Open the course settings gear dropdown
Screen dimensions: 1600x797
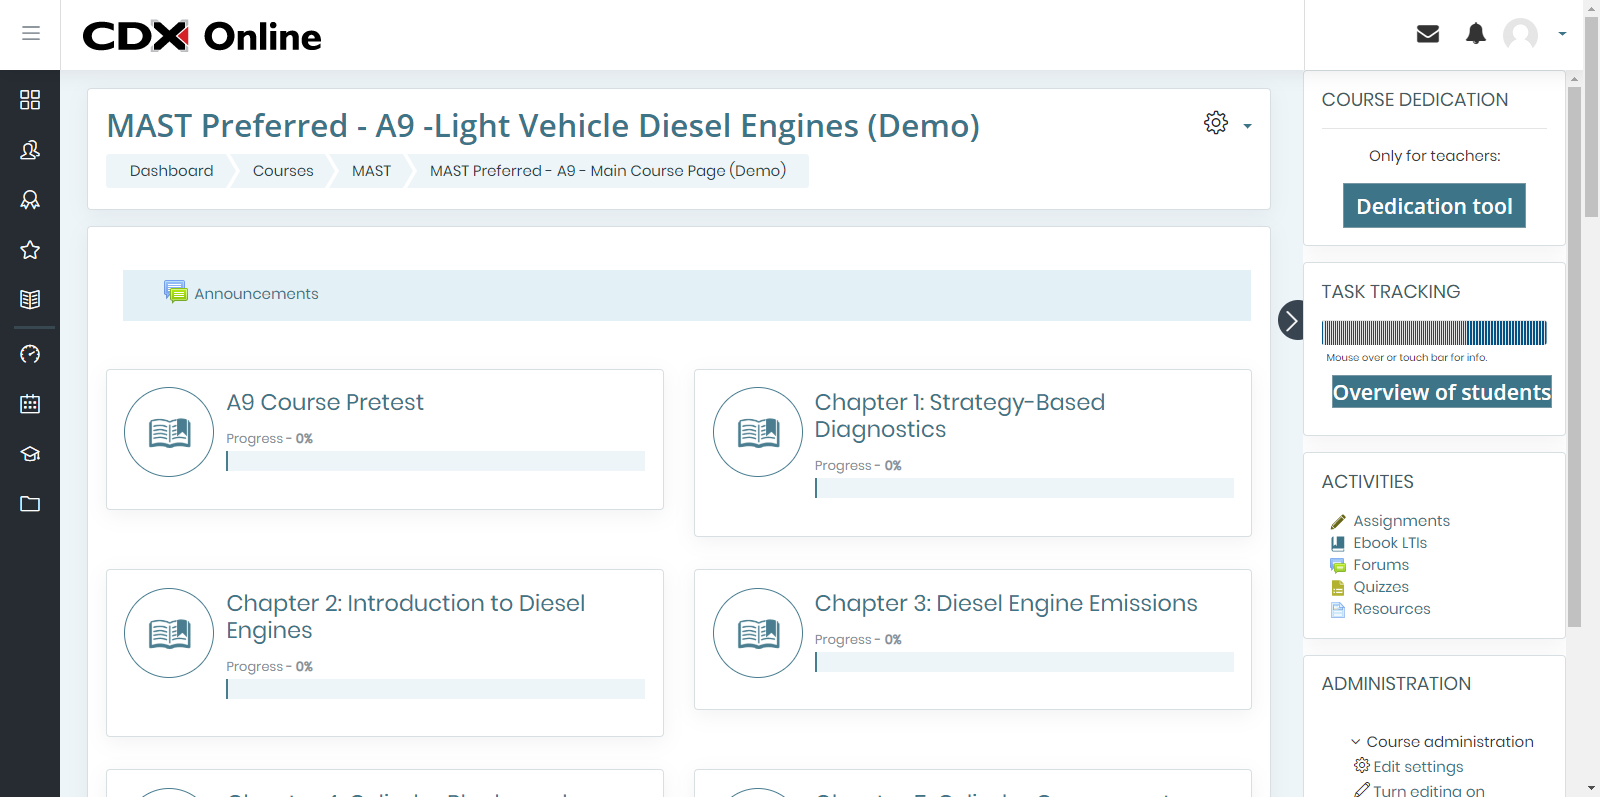[x=1227, y=124]
